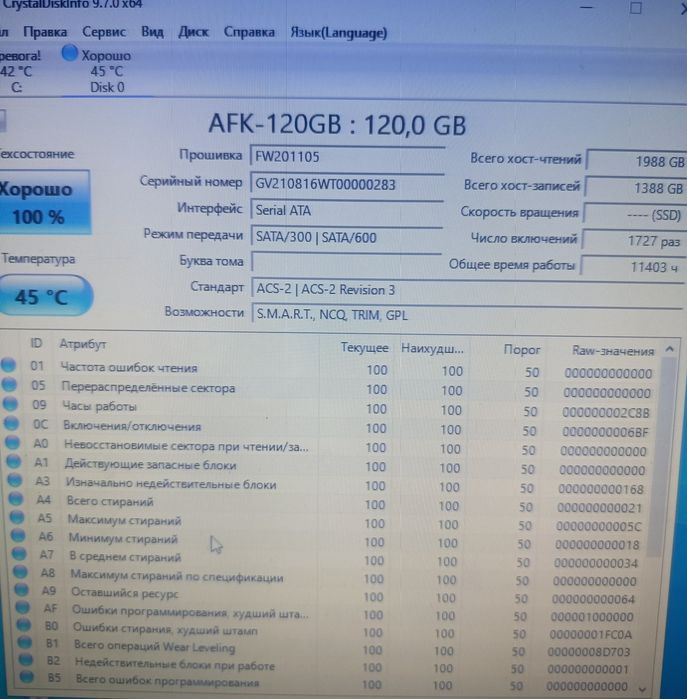
Task: Open the Сервис menu
Action: point(104,32)
